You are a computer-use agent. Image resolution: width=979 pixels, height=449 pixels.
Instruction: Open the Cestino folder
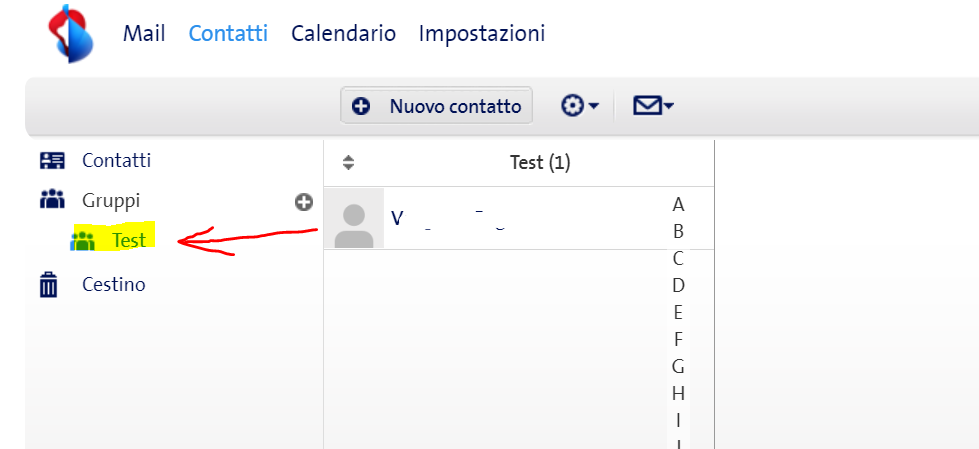click(113, 285)
